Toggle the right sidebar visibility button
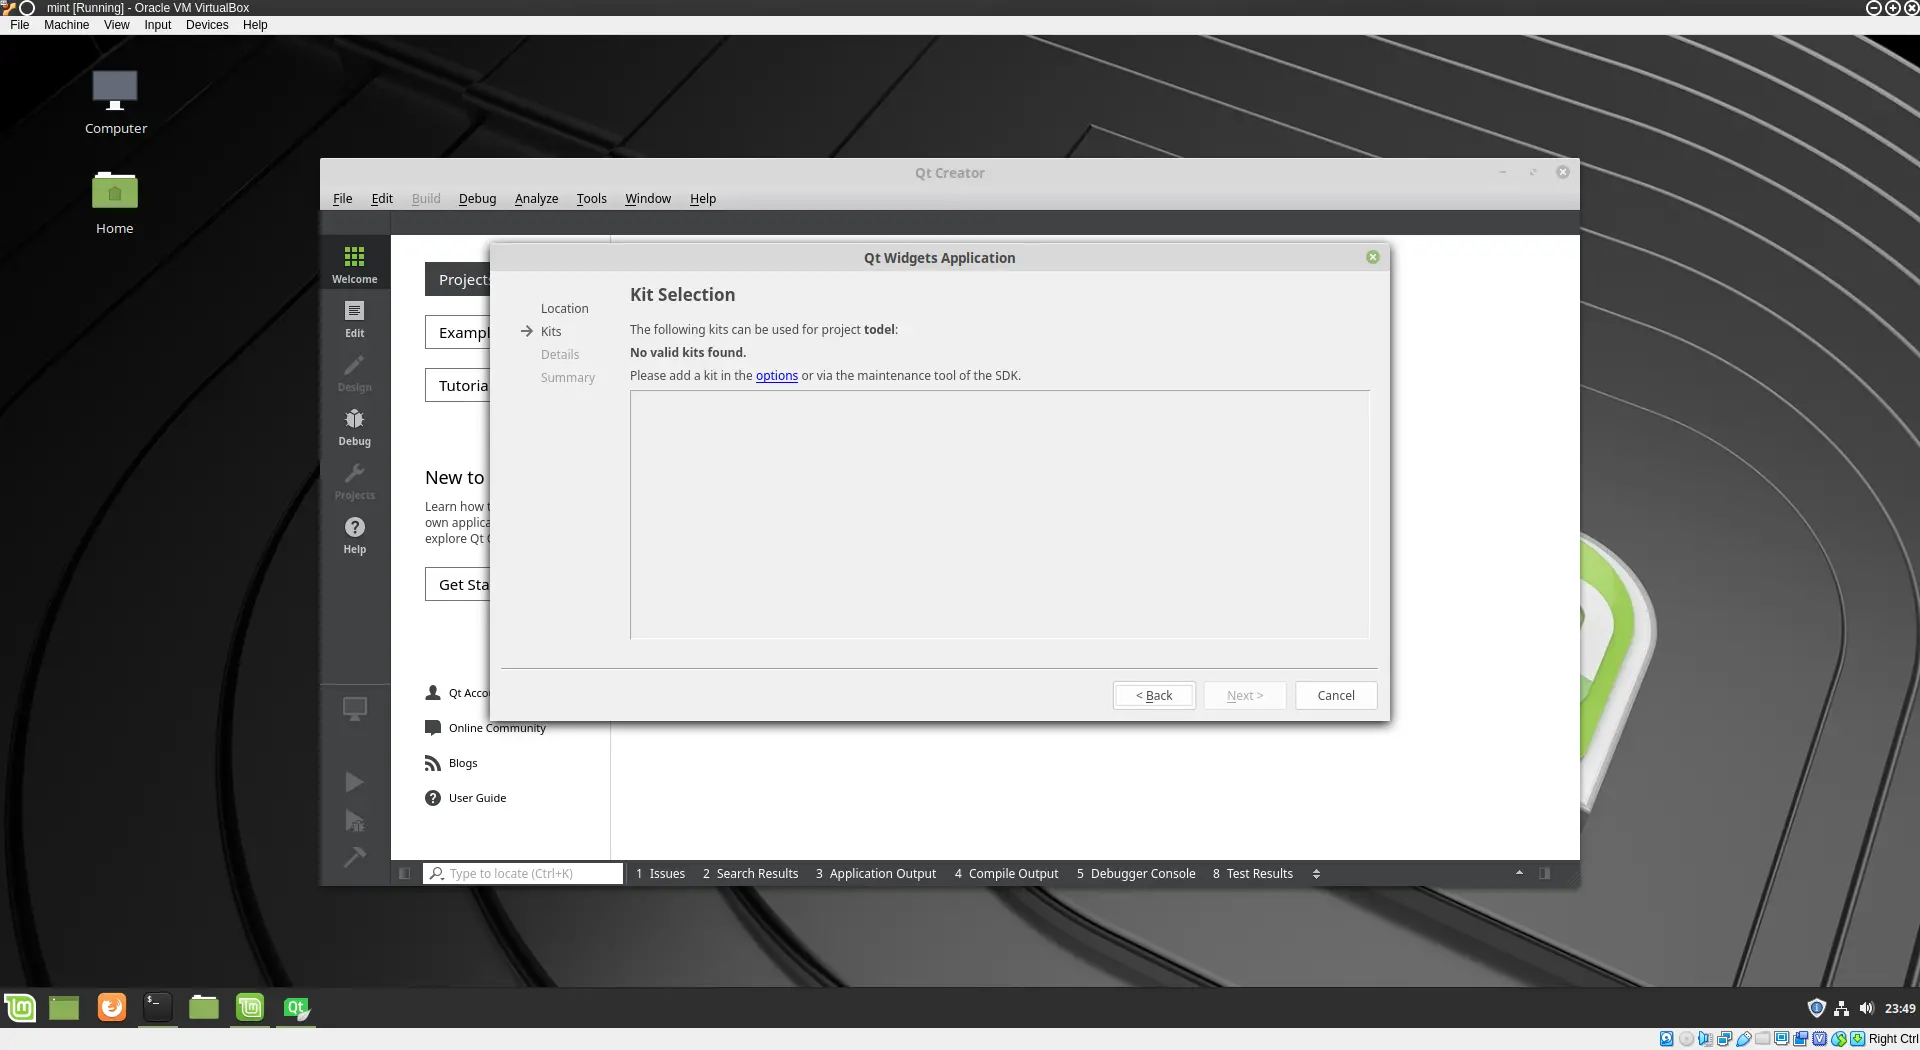 click(1544, 874)
